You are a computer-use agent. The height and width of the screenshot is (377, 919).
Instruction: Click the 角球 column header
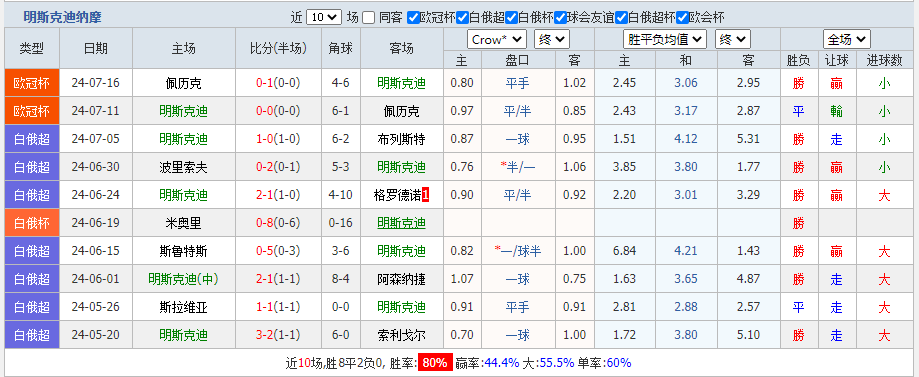pyautogui.click(x=341, y=49)
